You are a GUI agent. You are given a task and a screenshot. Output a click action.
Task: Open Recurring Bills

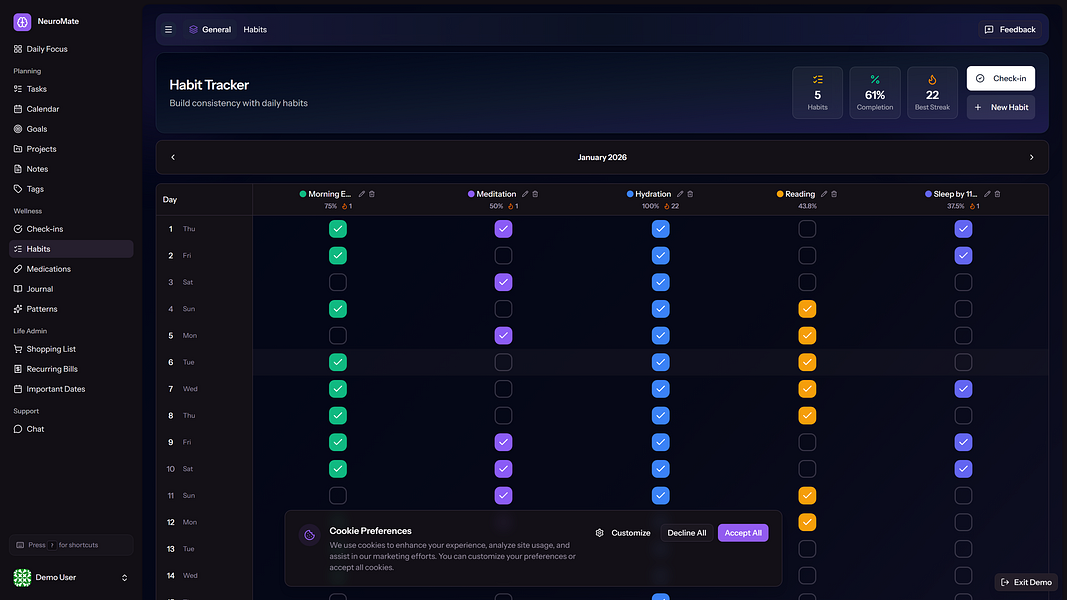click(x=71, y=369)
